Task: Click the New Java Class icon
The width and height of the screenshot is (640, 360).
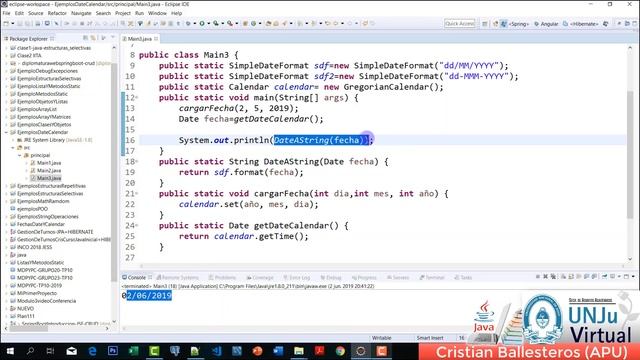Action: coord(253,24)
